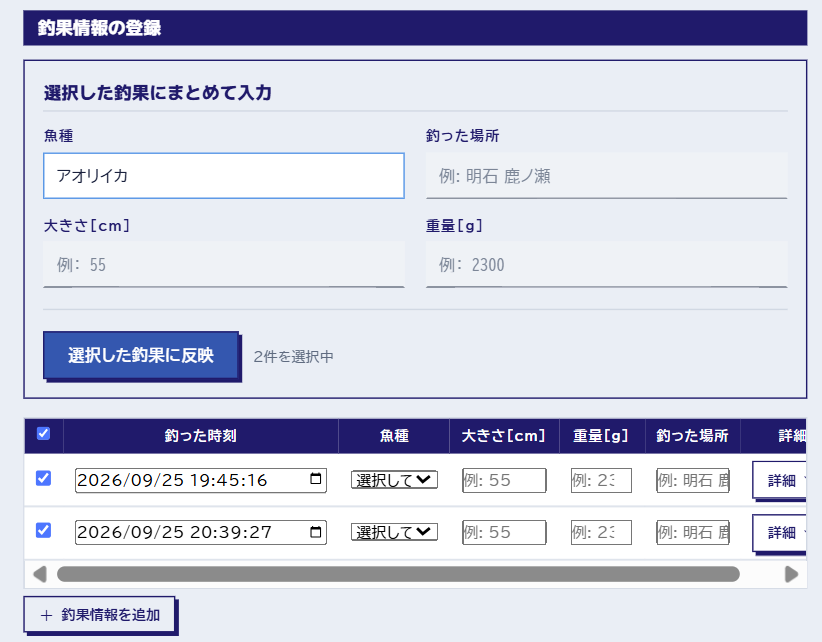Click the 釣った場所 column header

pyautogui.click(x=693, y=436)
